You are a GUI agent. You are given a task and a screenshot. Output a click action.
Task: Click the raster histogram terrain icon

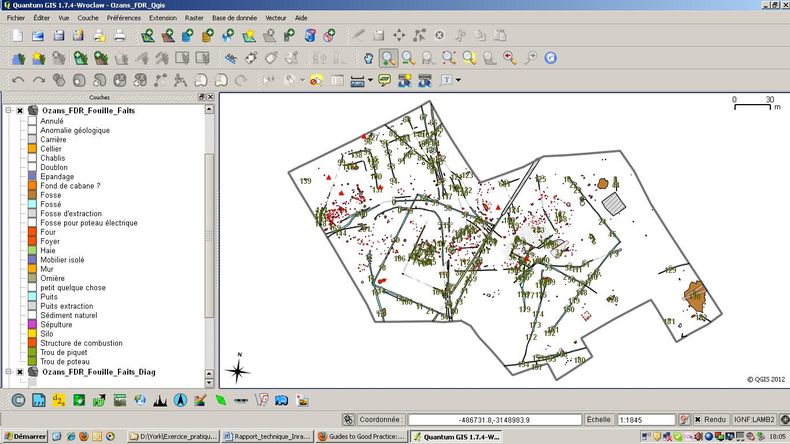click(160, 401)
